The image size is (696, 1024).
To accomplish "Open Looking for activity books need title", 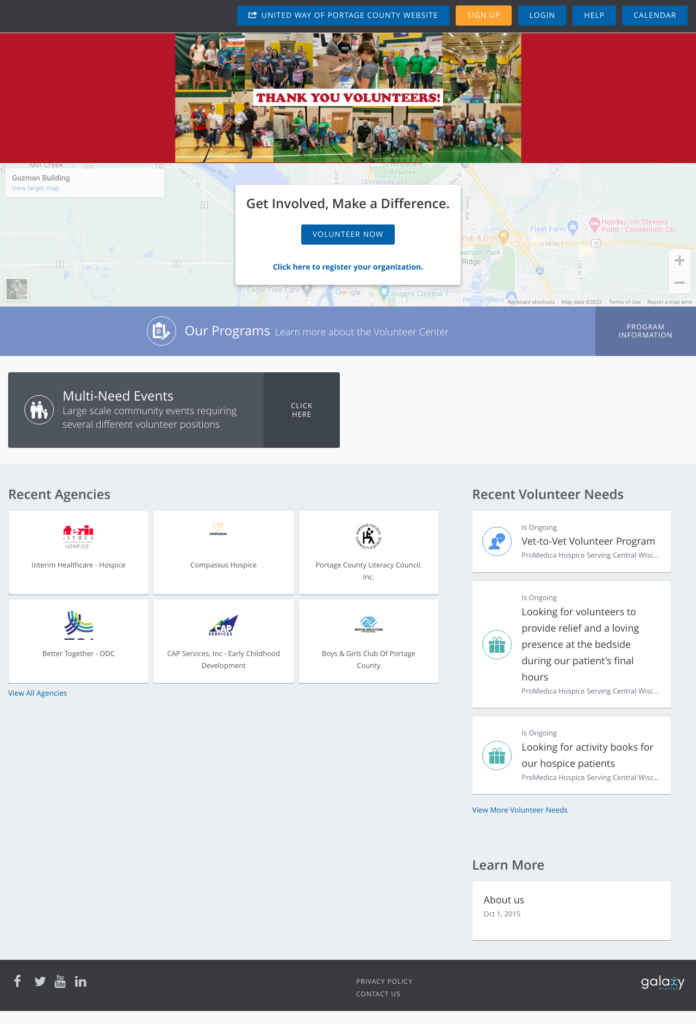I will 587,755.
